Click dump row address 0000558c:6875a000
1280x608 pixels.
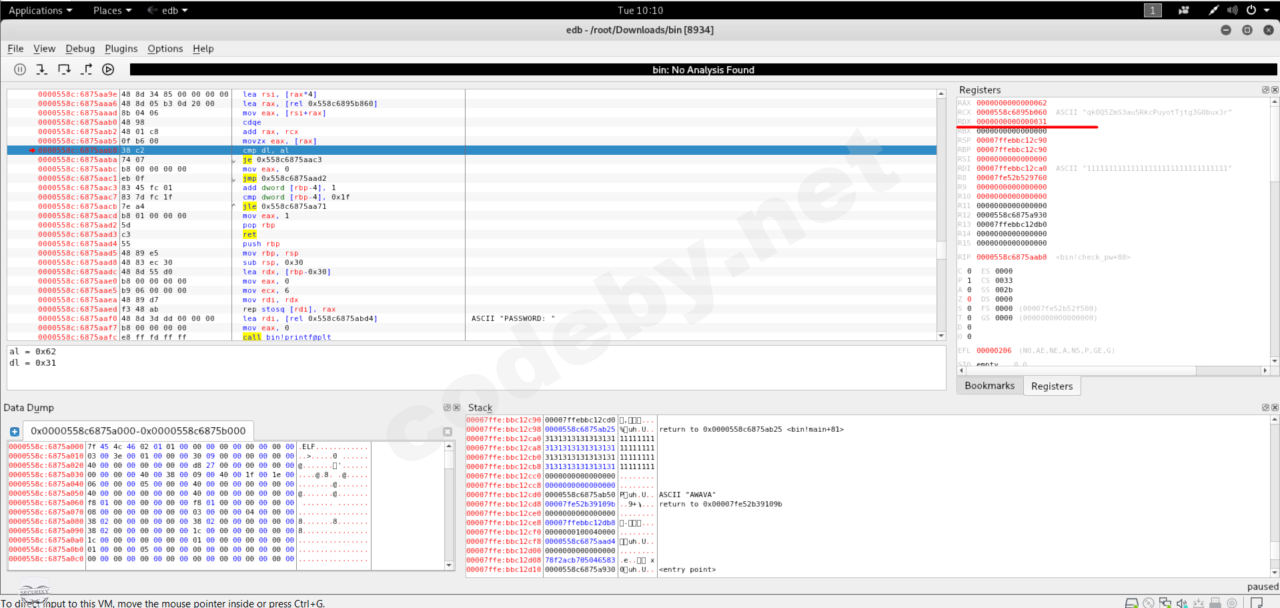pos(45,447)
